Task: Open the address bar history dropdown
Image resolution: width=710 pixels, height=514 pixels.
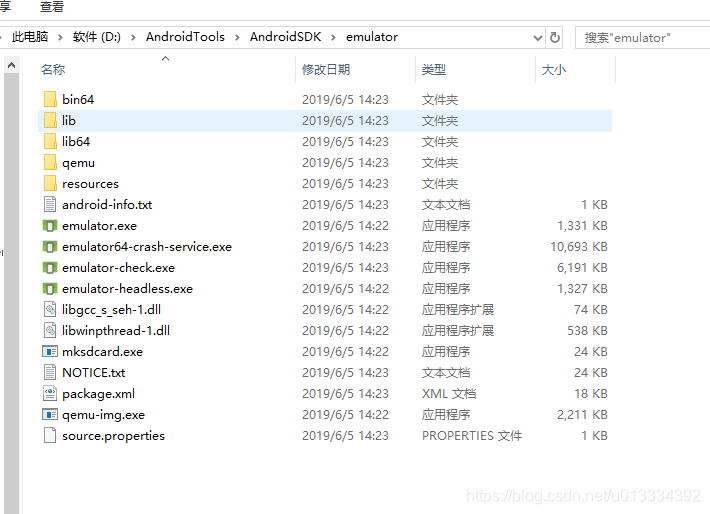Action: click(538, 38)
